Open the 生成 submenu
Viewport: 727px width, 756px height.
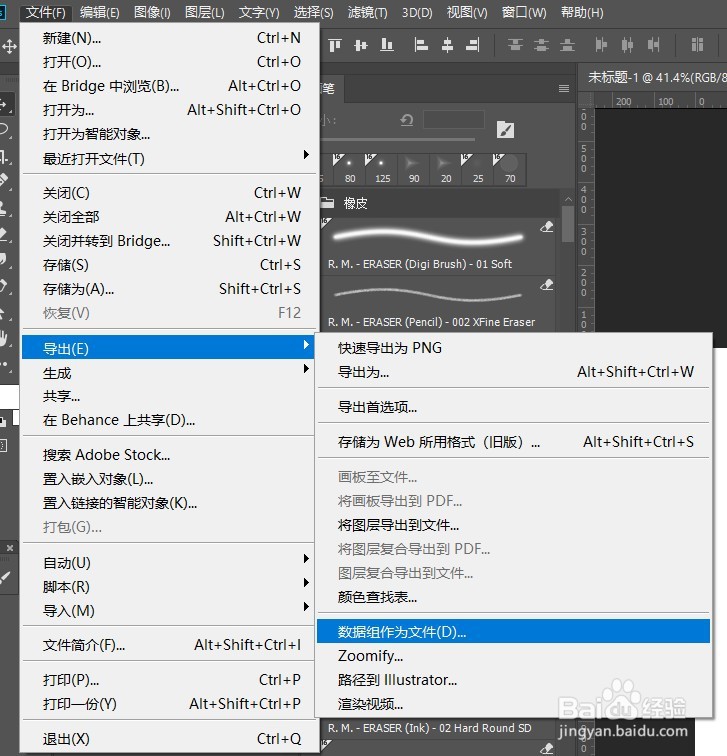(x=167, y=373)
